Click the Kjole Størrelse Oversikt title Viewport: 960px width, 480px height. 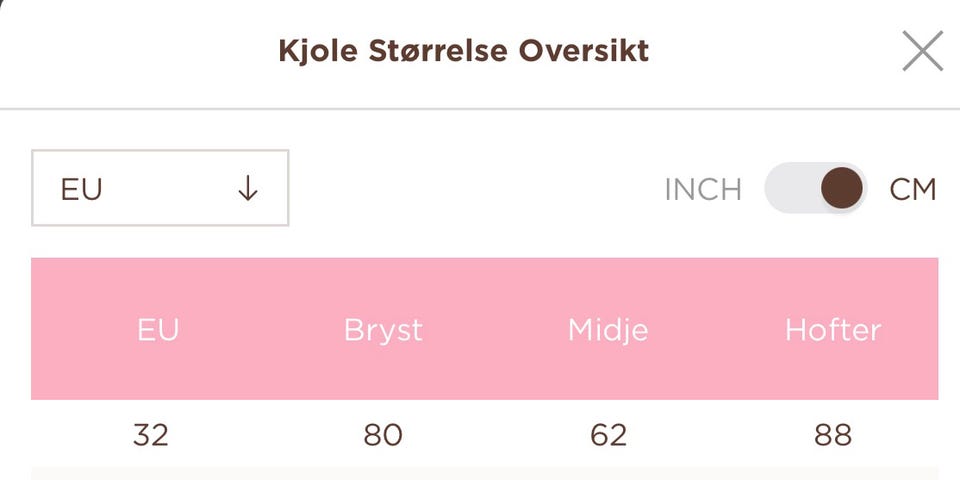click(x=463, y=51)
